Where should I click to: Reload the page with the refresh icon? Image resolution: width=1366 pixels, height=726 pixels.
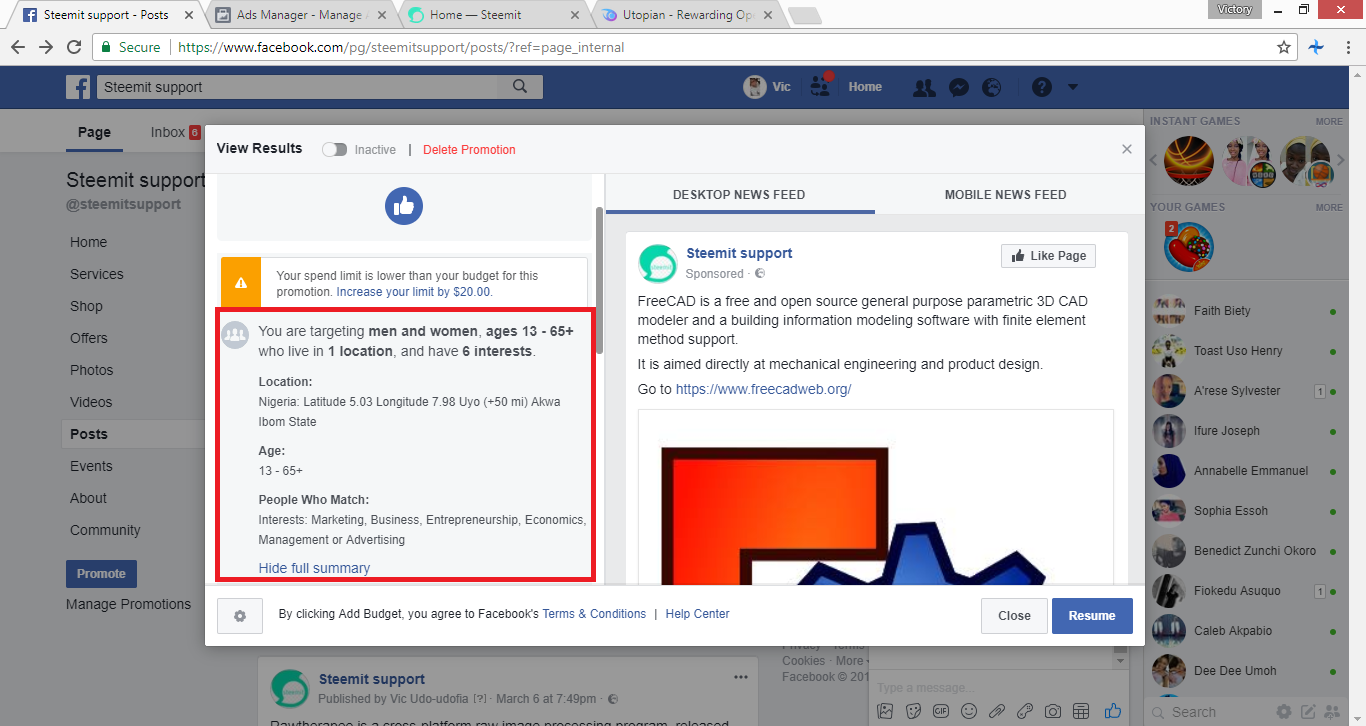click(74, 47)
